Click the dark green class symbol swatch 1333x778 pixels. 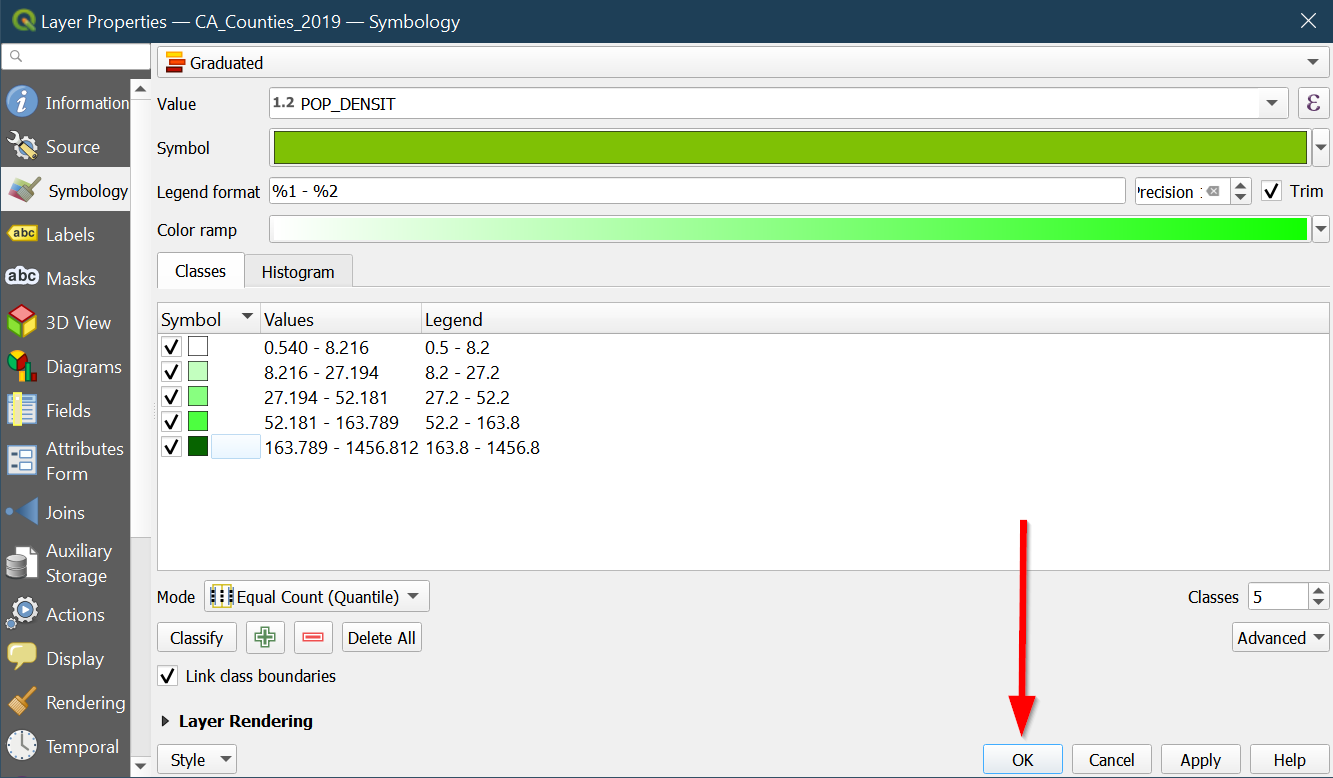(198, 447)
